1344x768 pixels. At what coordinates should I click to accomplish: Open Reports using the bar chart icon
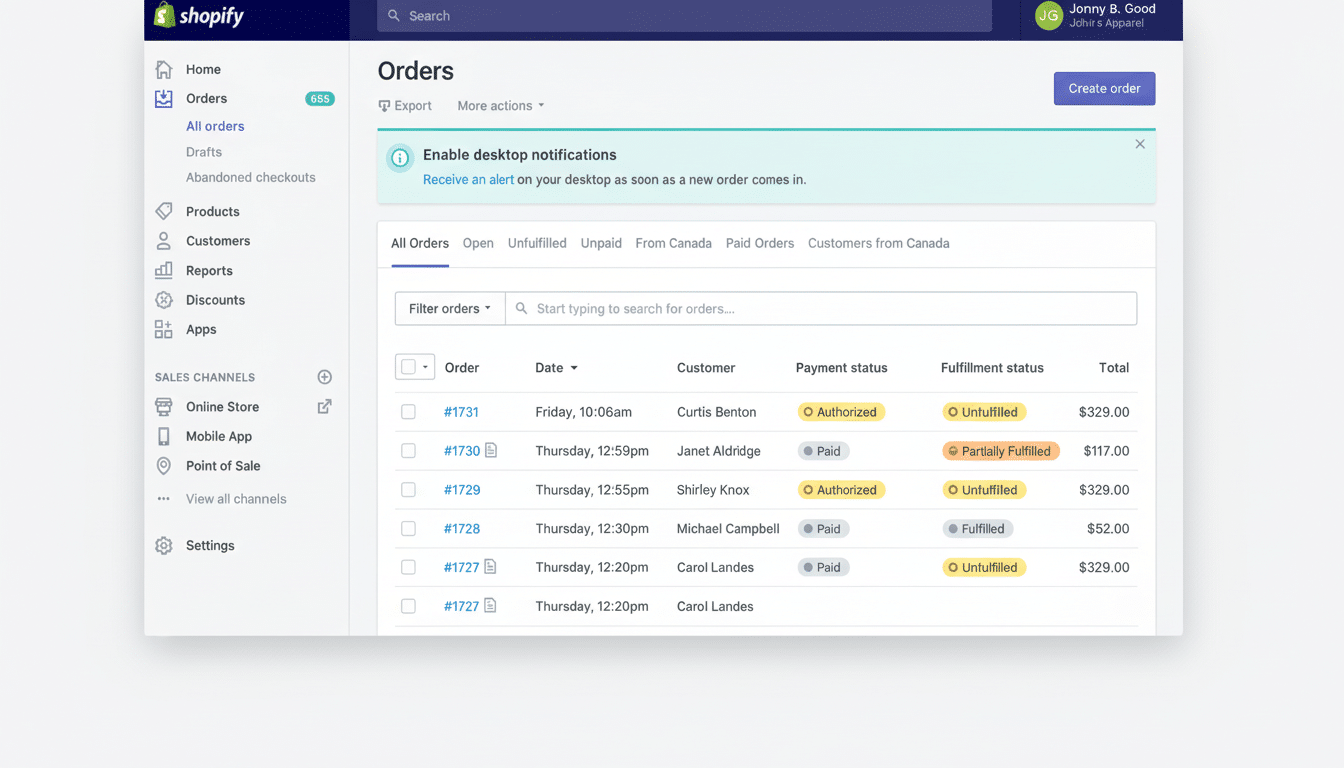click(163, 270)
